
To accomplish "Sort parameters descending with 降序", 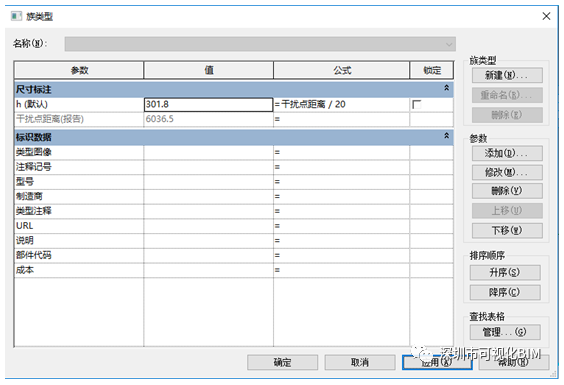I will [x=505, y=292].
